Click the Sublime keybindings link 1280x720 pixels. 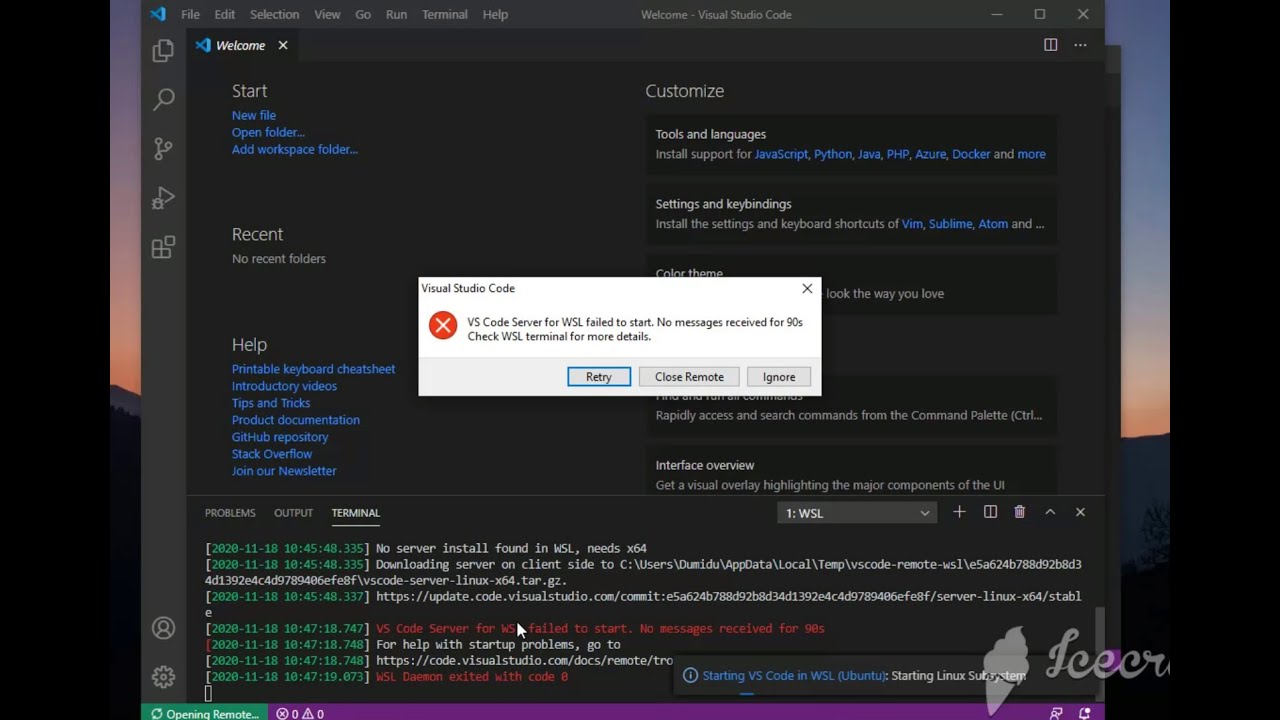950,224
